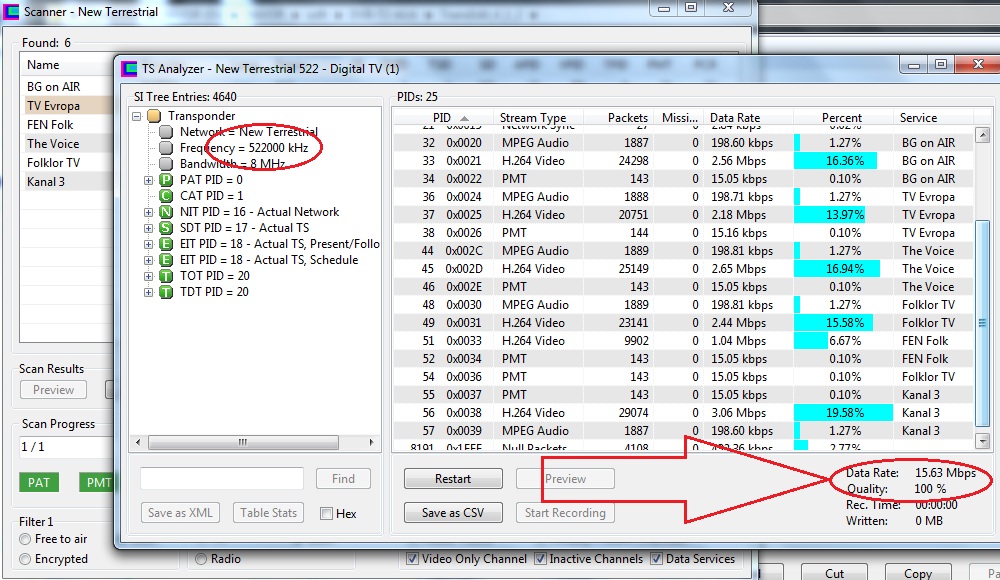Click the E icon of EIT Schedule entry
Viewport: 1000px width, 580px height.
(166, 260)
